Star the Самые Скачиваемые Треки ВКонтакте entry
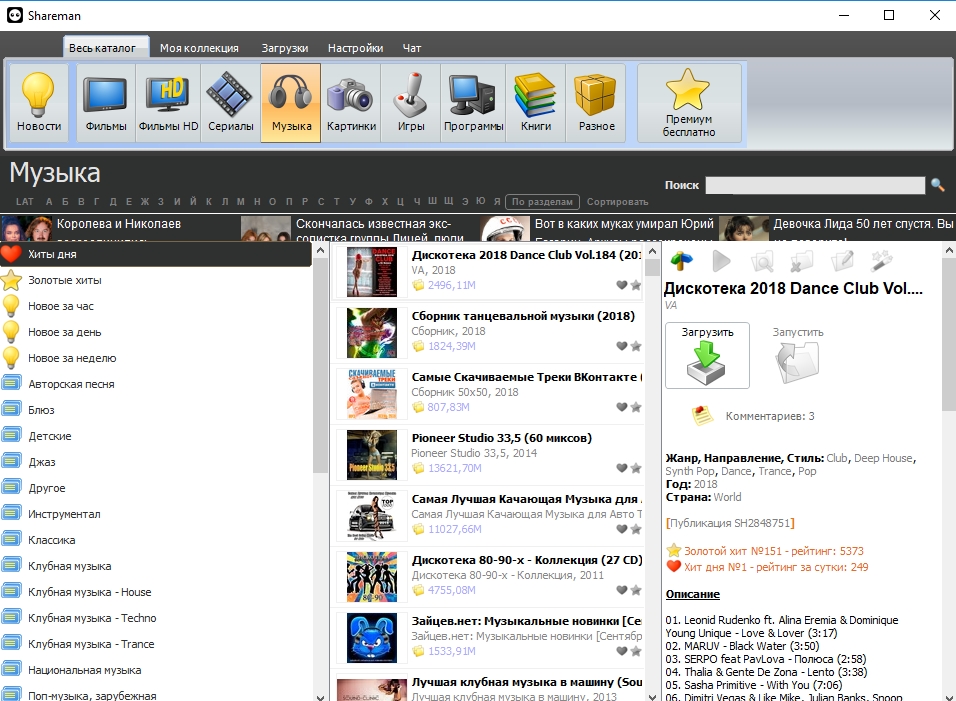The image size is (956, 701). (636, 407)
